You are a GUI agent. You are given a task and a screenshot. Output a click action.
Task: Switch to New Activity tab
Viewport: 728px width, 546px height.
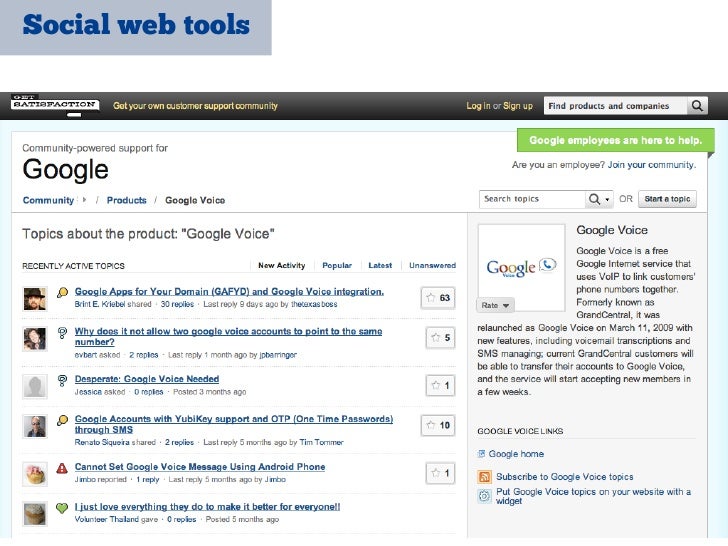(281, 266)
